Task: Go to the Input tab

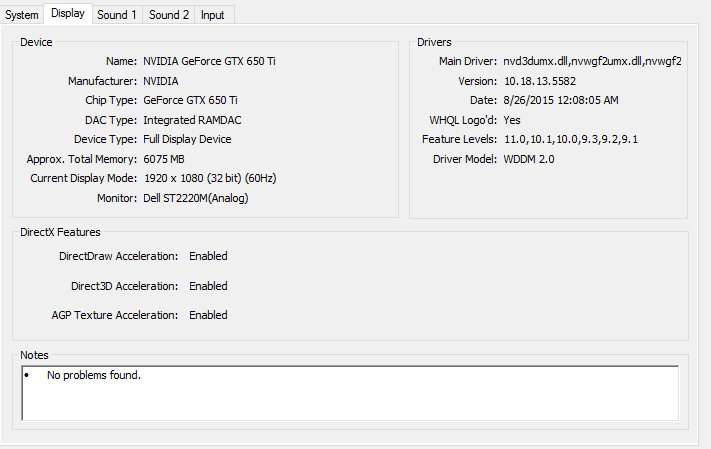Action: tap(212, 15)
